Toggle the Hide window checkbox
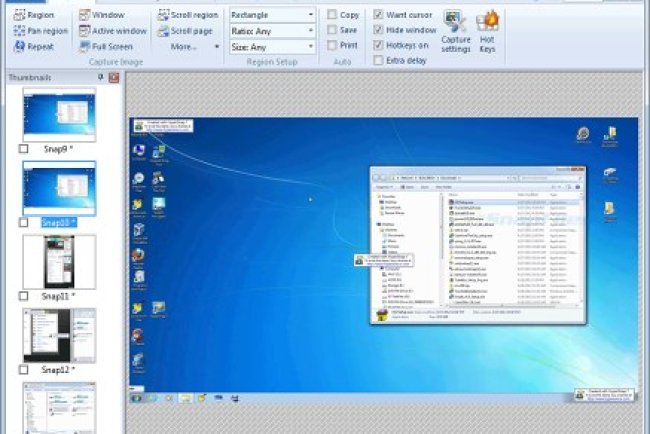650x434 pixels. point(378,30)
